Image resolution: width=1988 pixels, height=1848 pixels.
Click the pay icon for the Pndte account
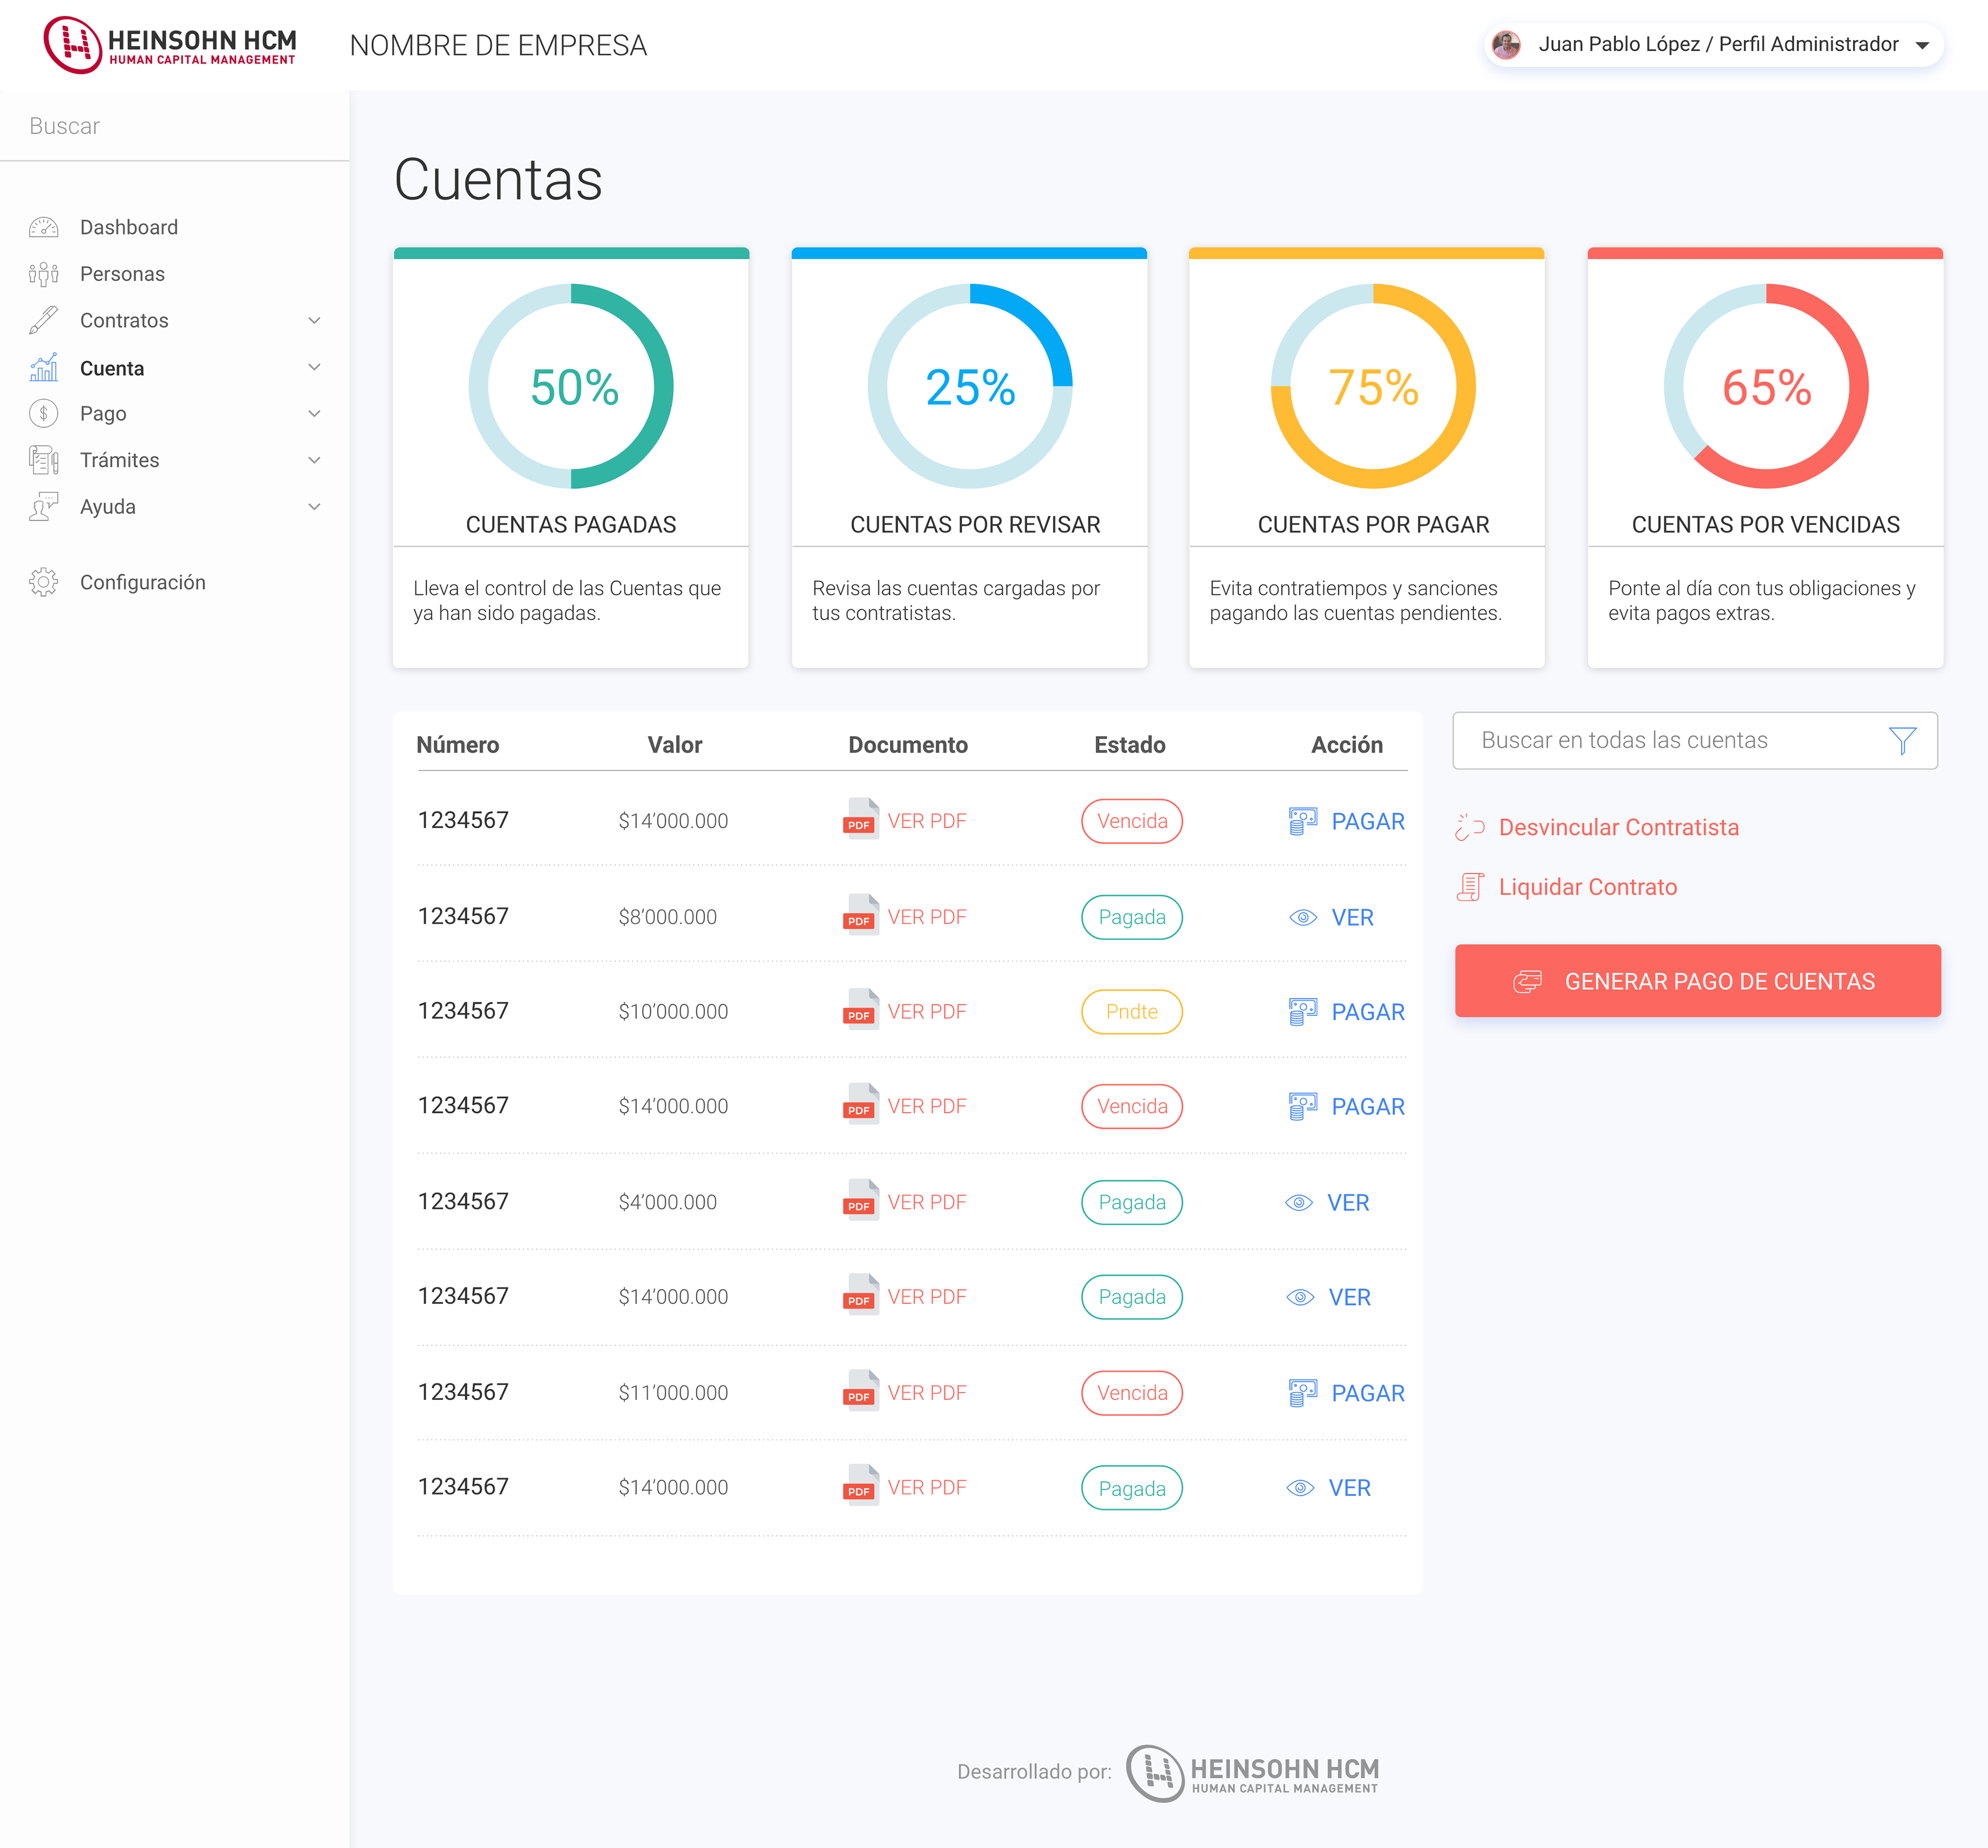pyautogui.click(x=1302, y=1012)
